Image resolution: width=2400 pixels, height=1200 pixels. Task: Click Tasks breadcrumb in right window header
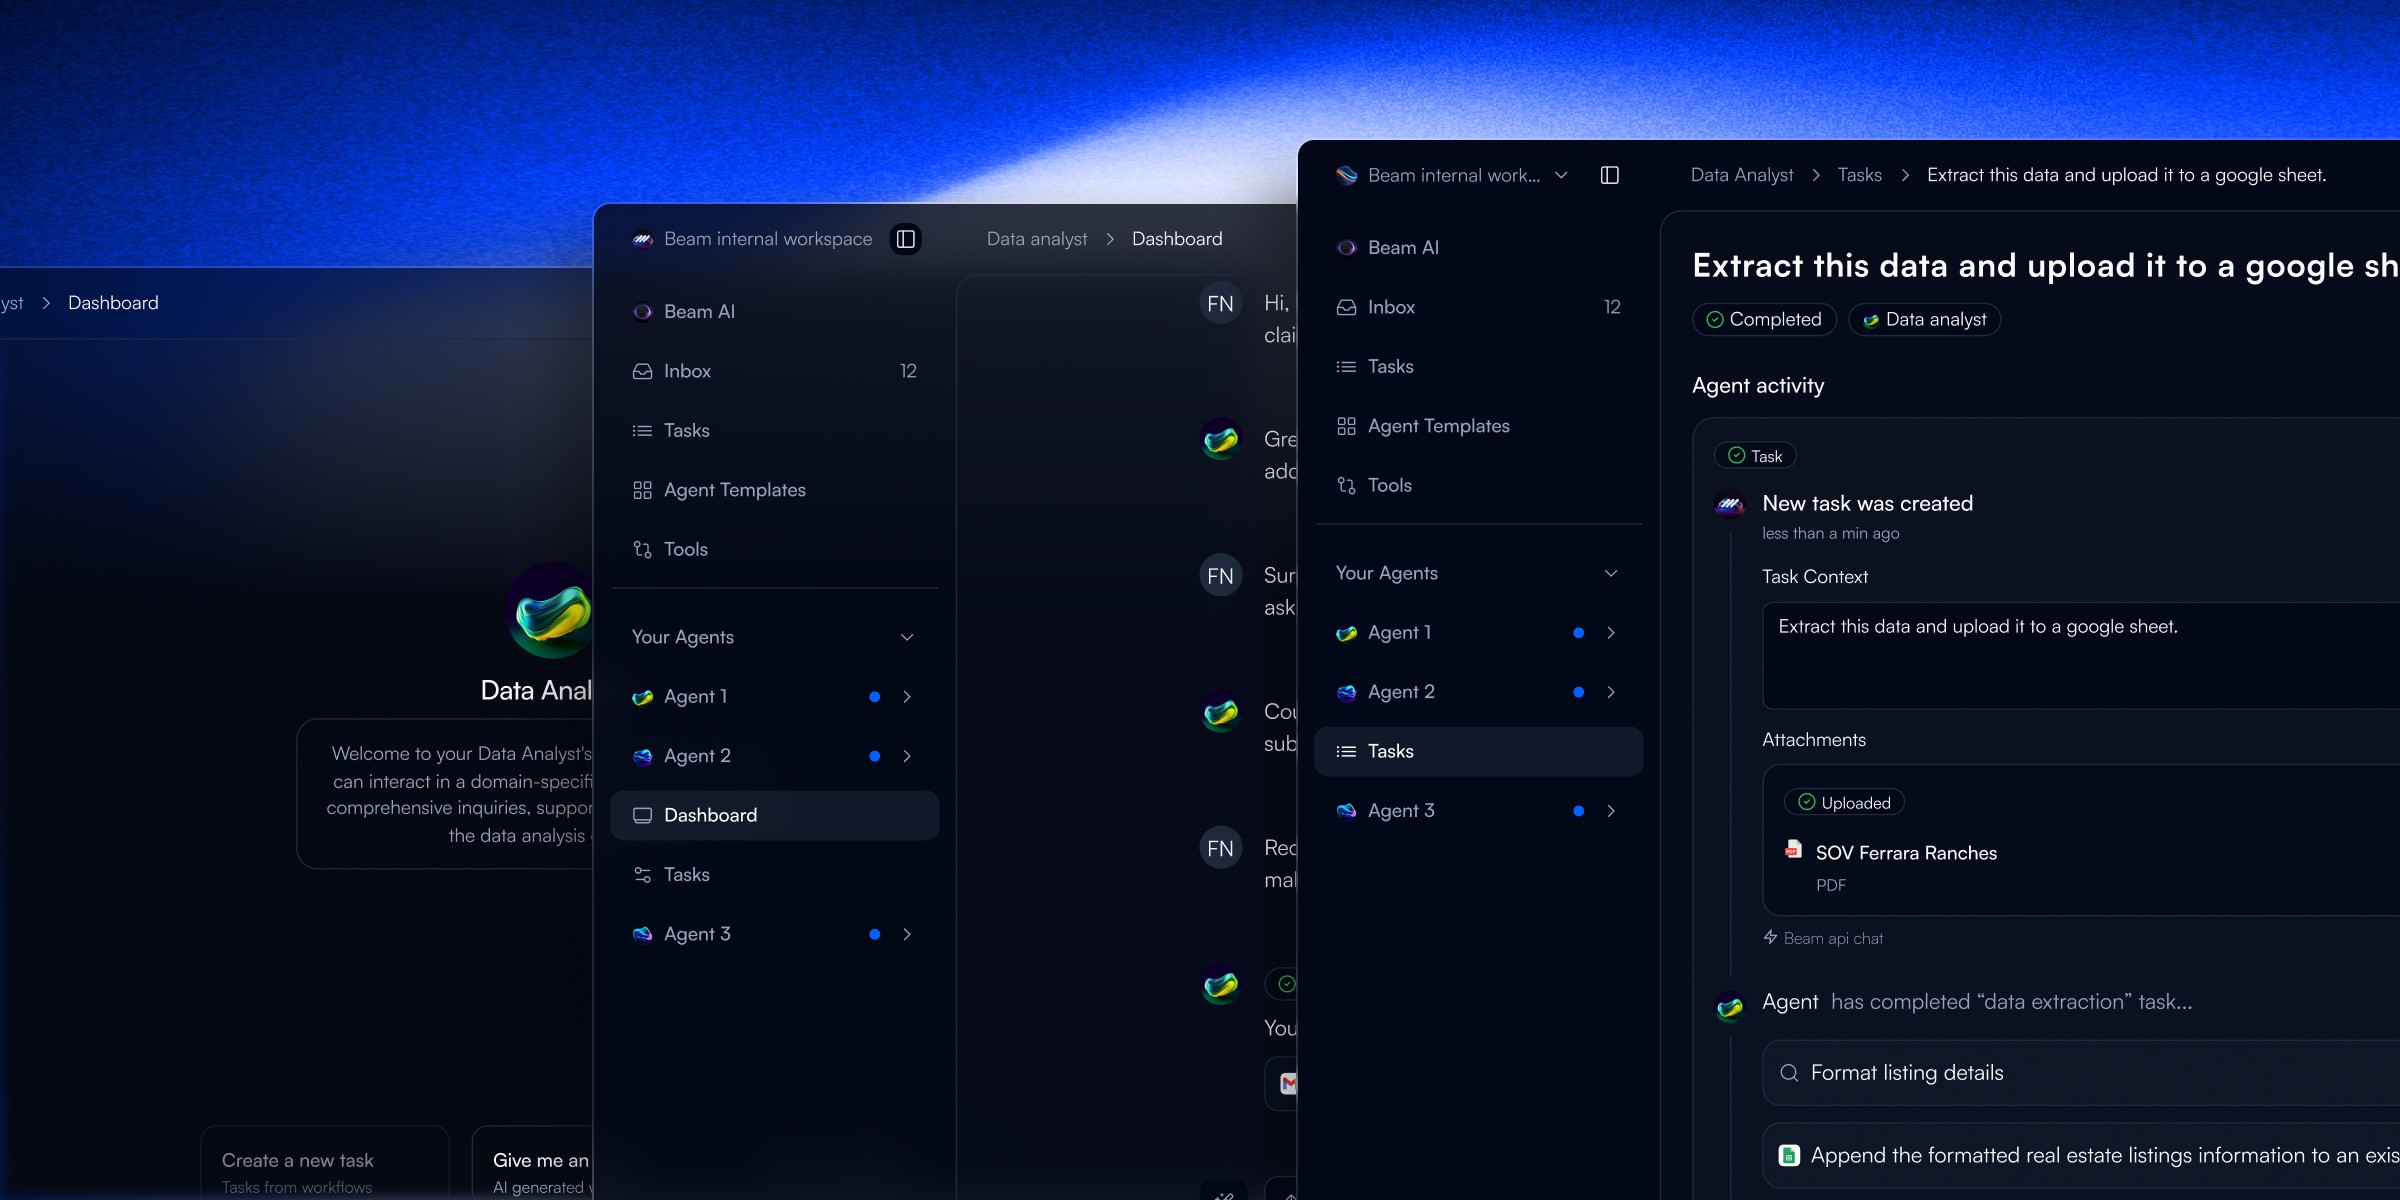click(x=1859, y=175)
